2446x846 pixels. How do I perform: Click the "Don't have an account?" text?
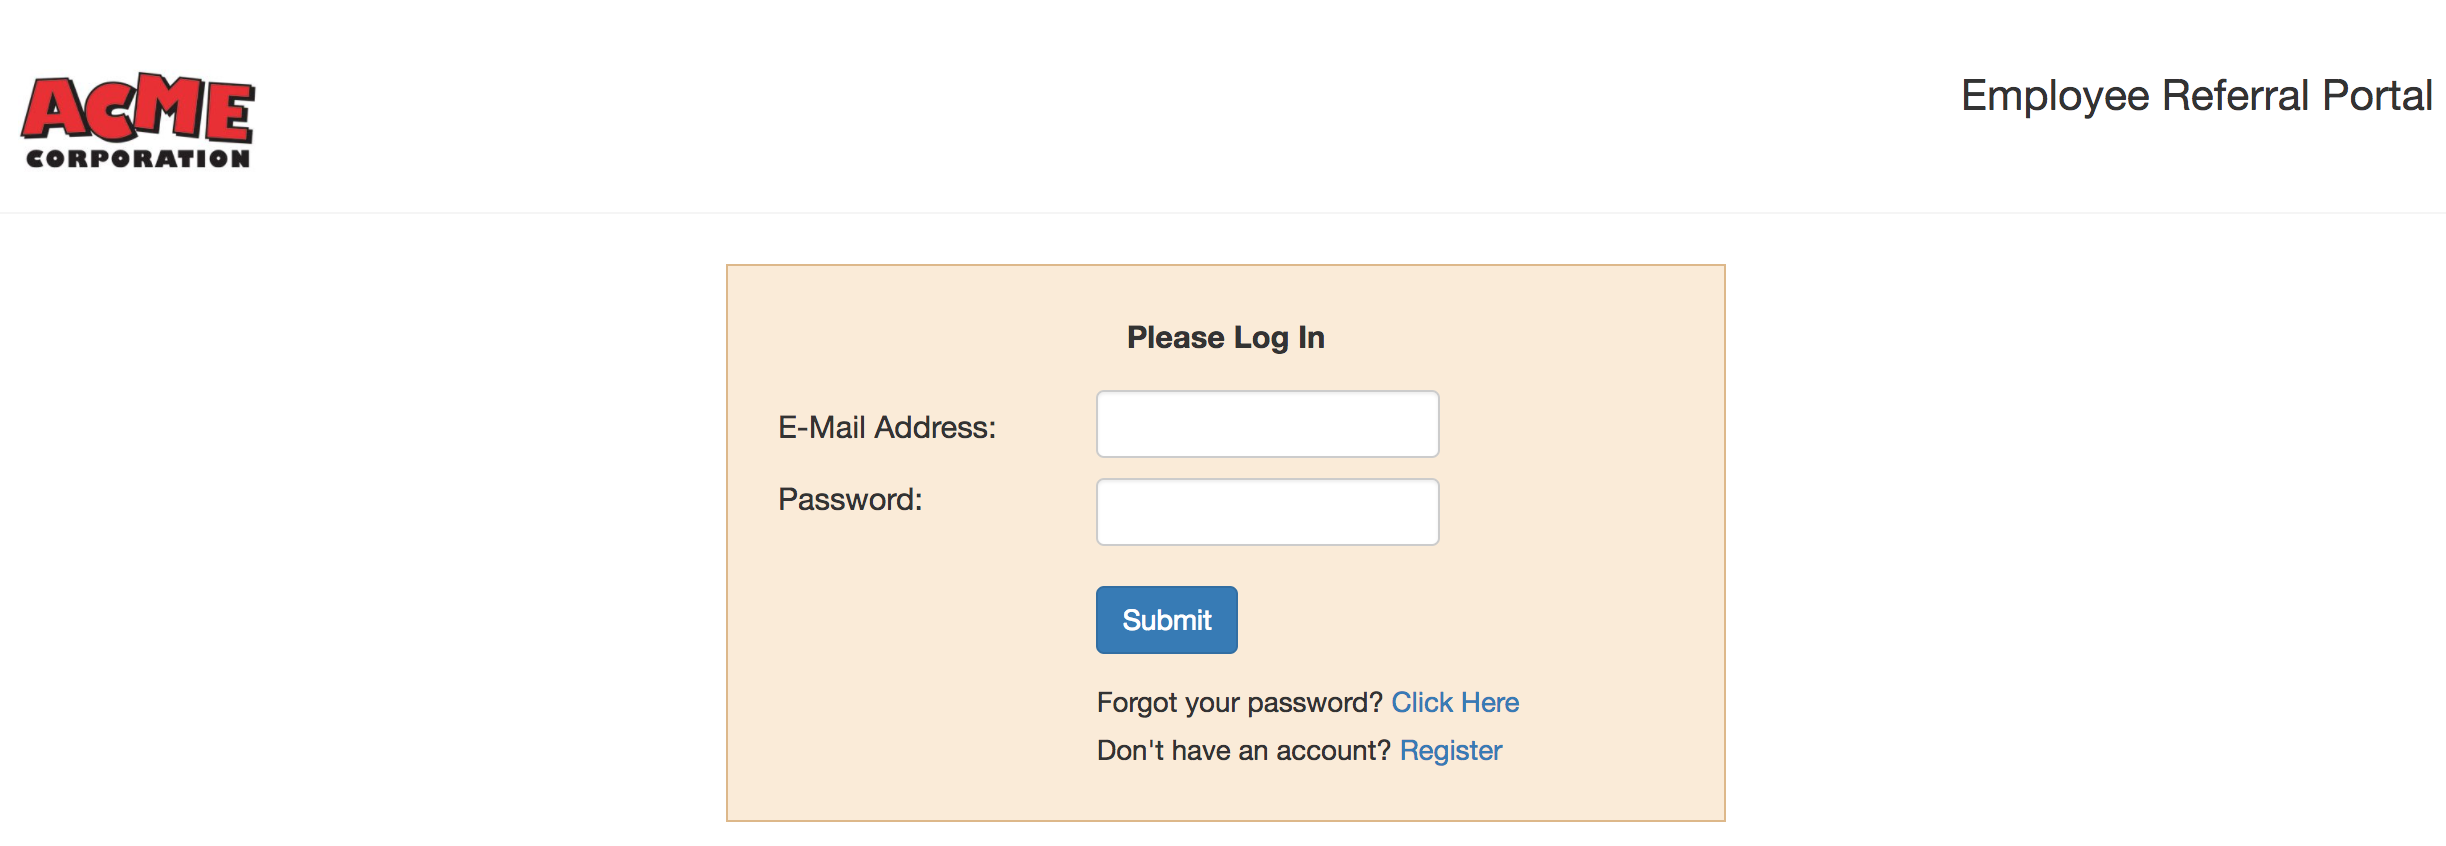(1243, 750)
